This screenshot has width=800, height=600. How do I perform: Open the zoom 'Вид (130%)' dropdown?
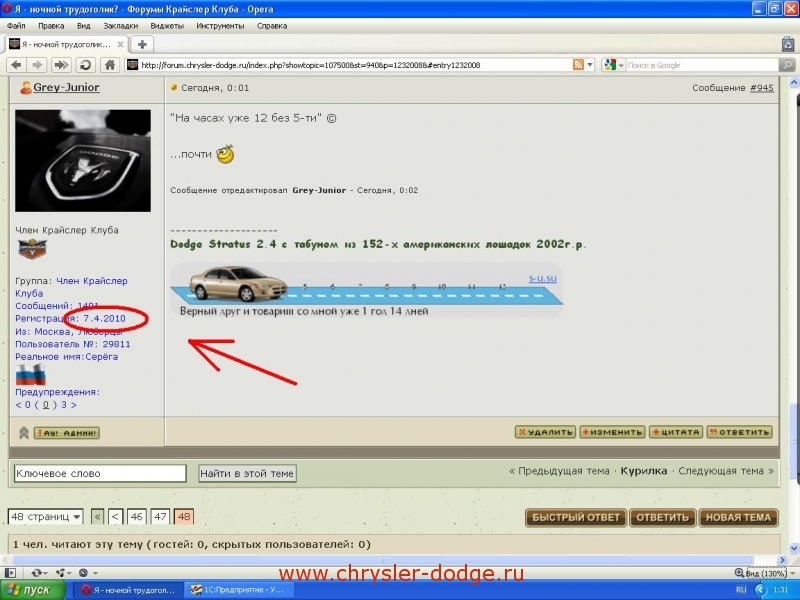click(765, 573)
